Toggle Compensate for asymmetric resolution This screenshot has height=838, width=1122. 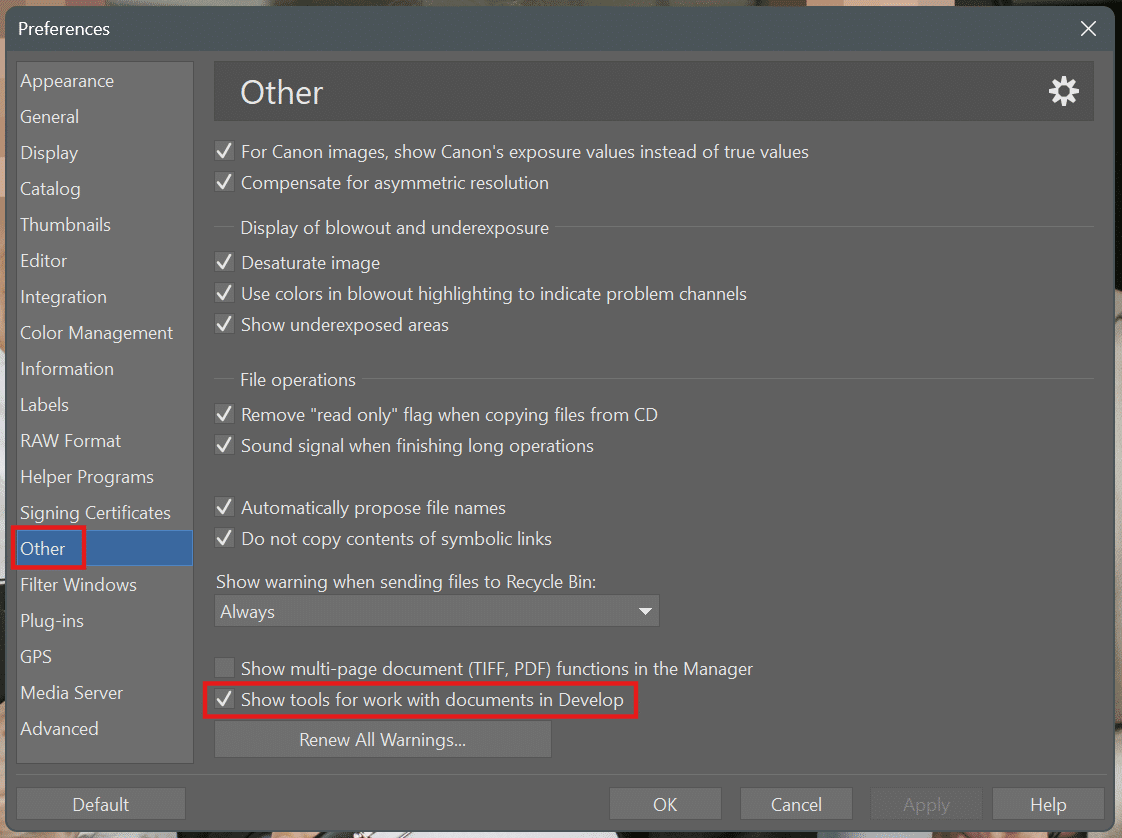[225, 183]
